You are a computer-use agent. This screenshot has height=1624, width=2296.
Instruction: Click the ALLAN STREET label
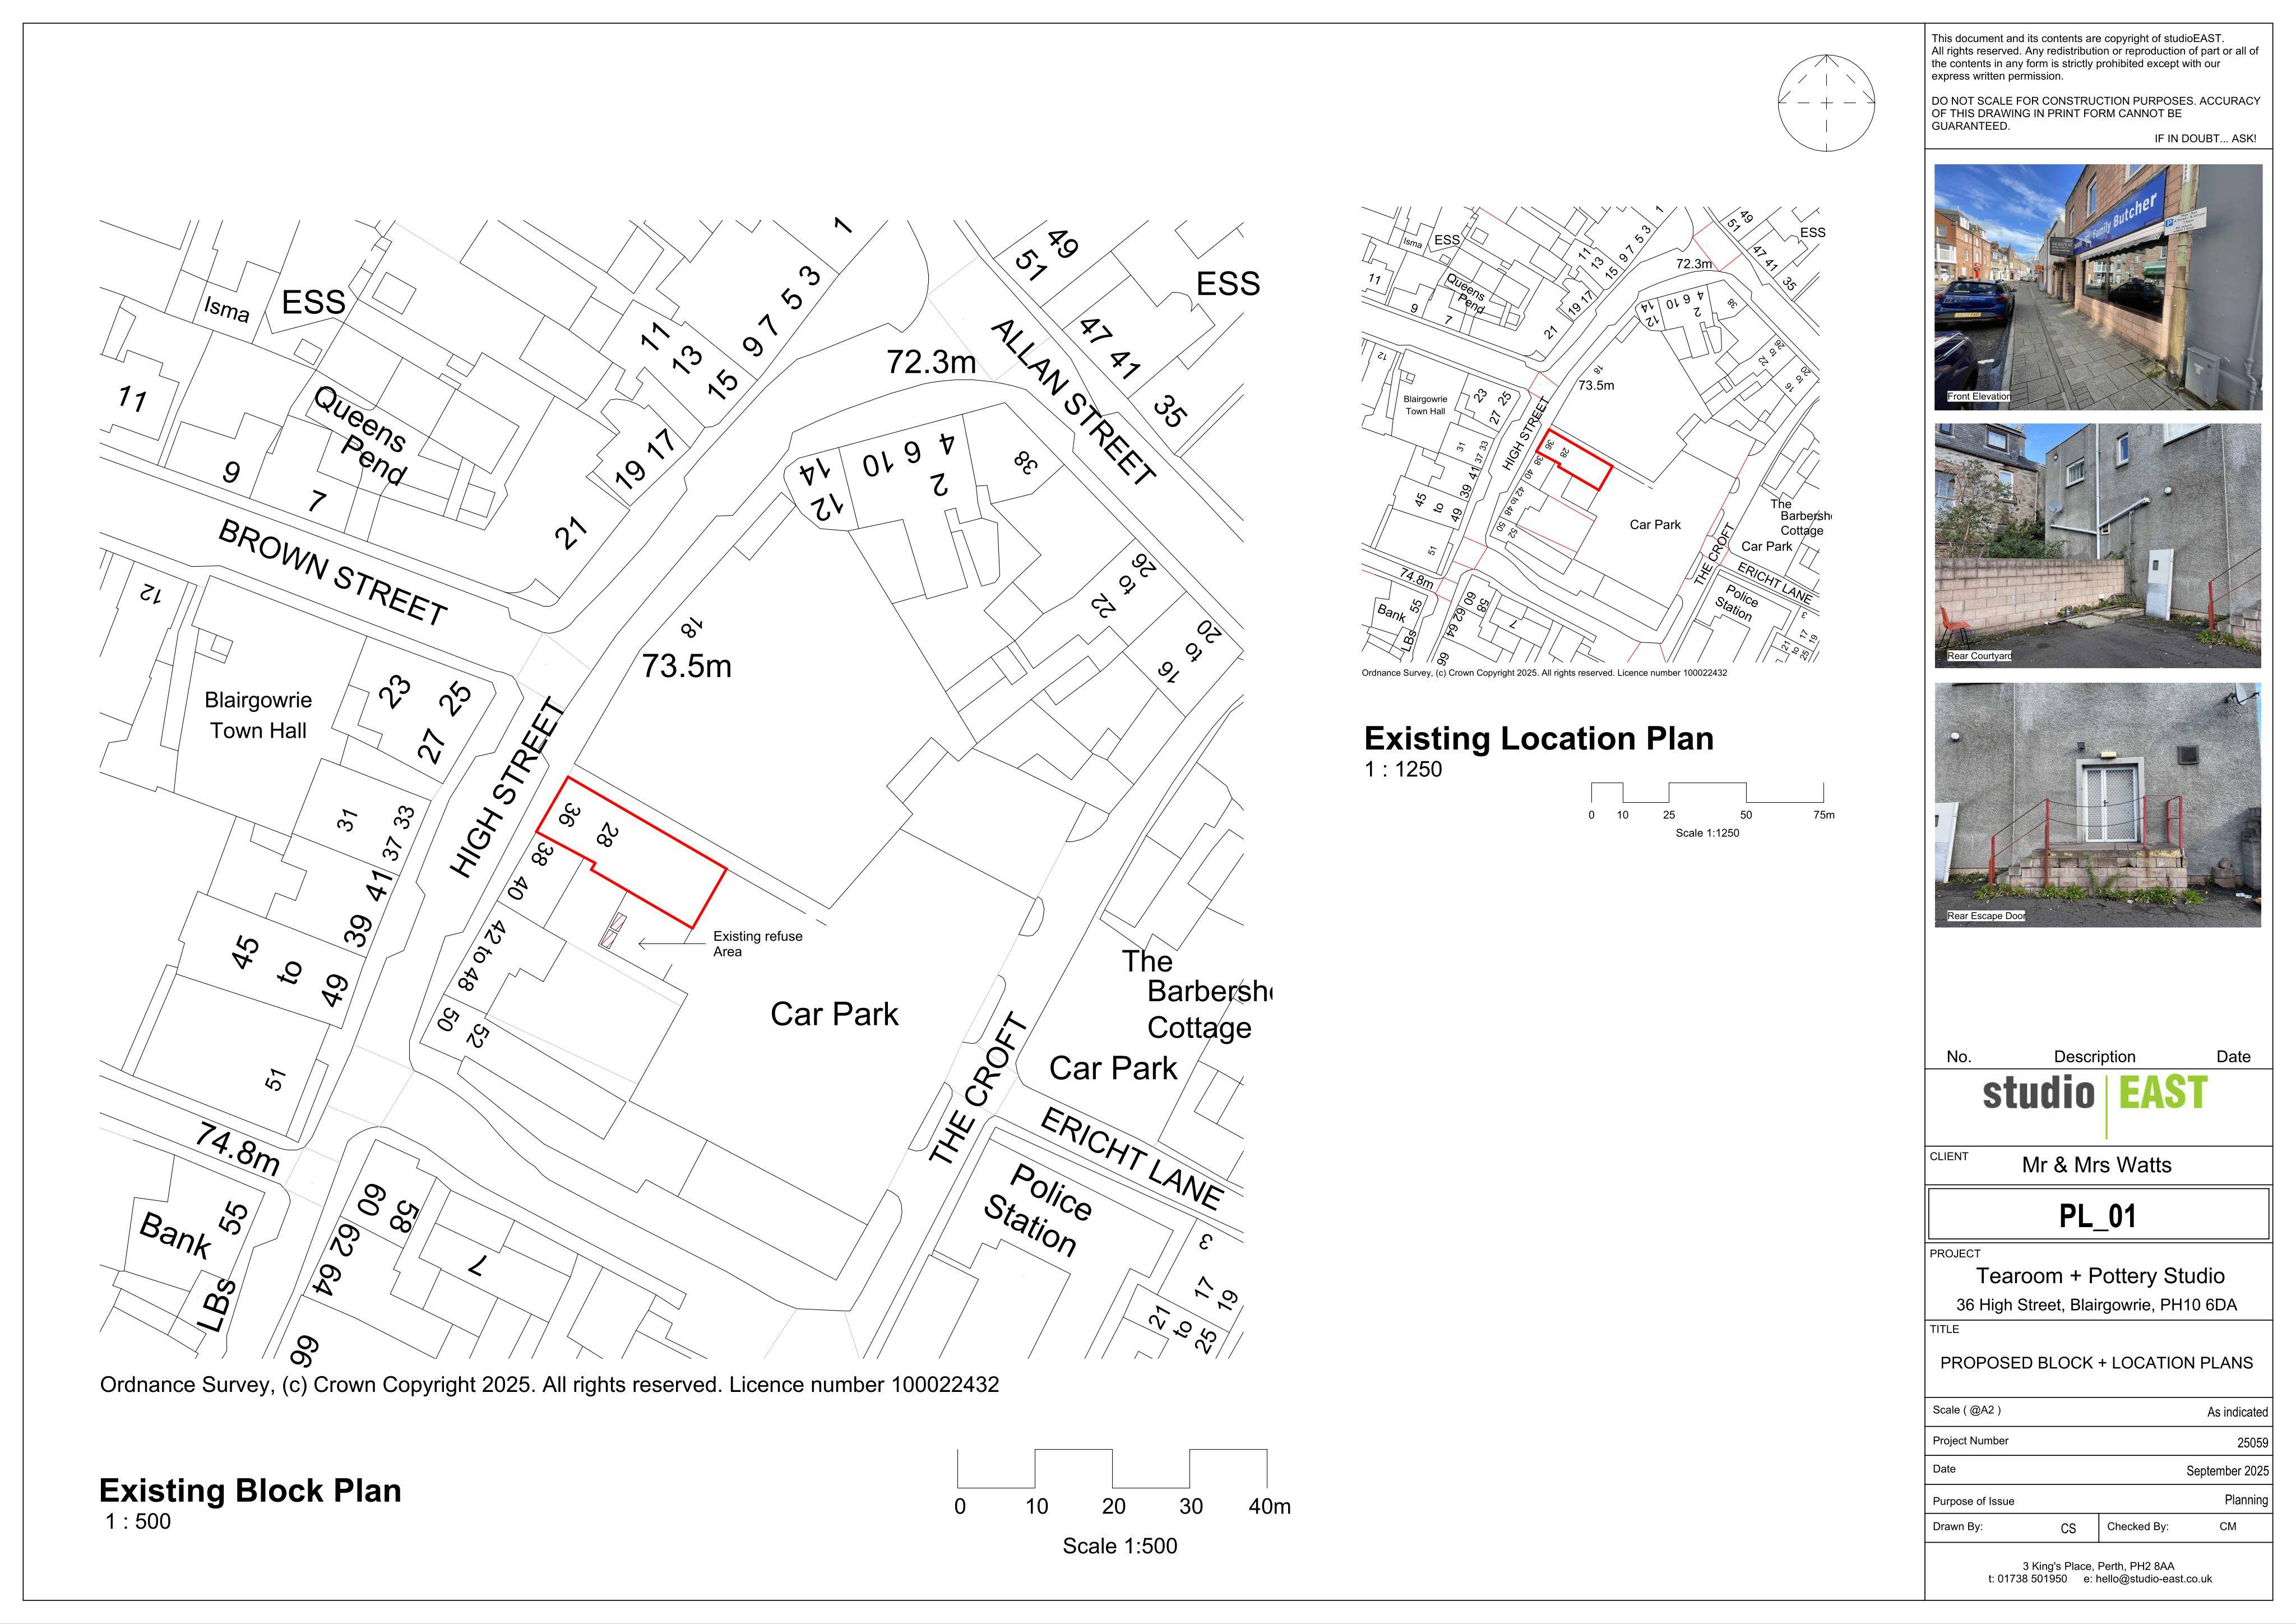1073,402
